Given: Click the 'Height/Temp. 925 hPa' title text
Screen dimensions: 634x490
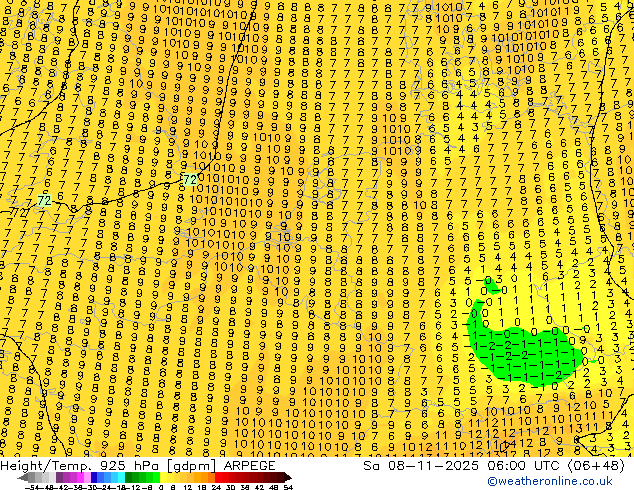Looking at the screenshot, I should pos(80,466).
